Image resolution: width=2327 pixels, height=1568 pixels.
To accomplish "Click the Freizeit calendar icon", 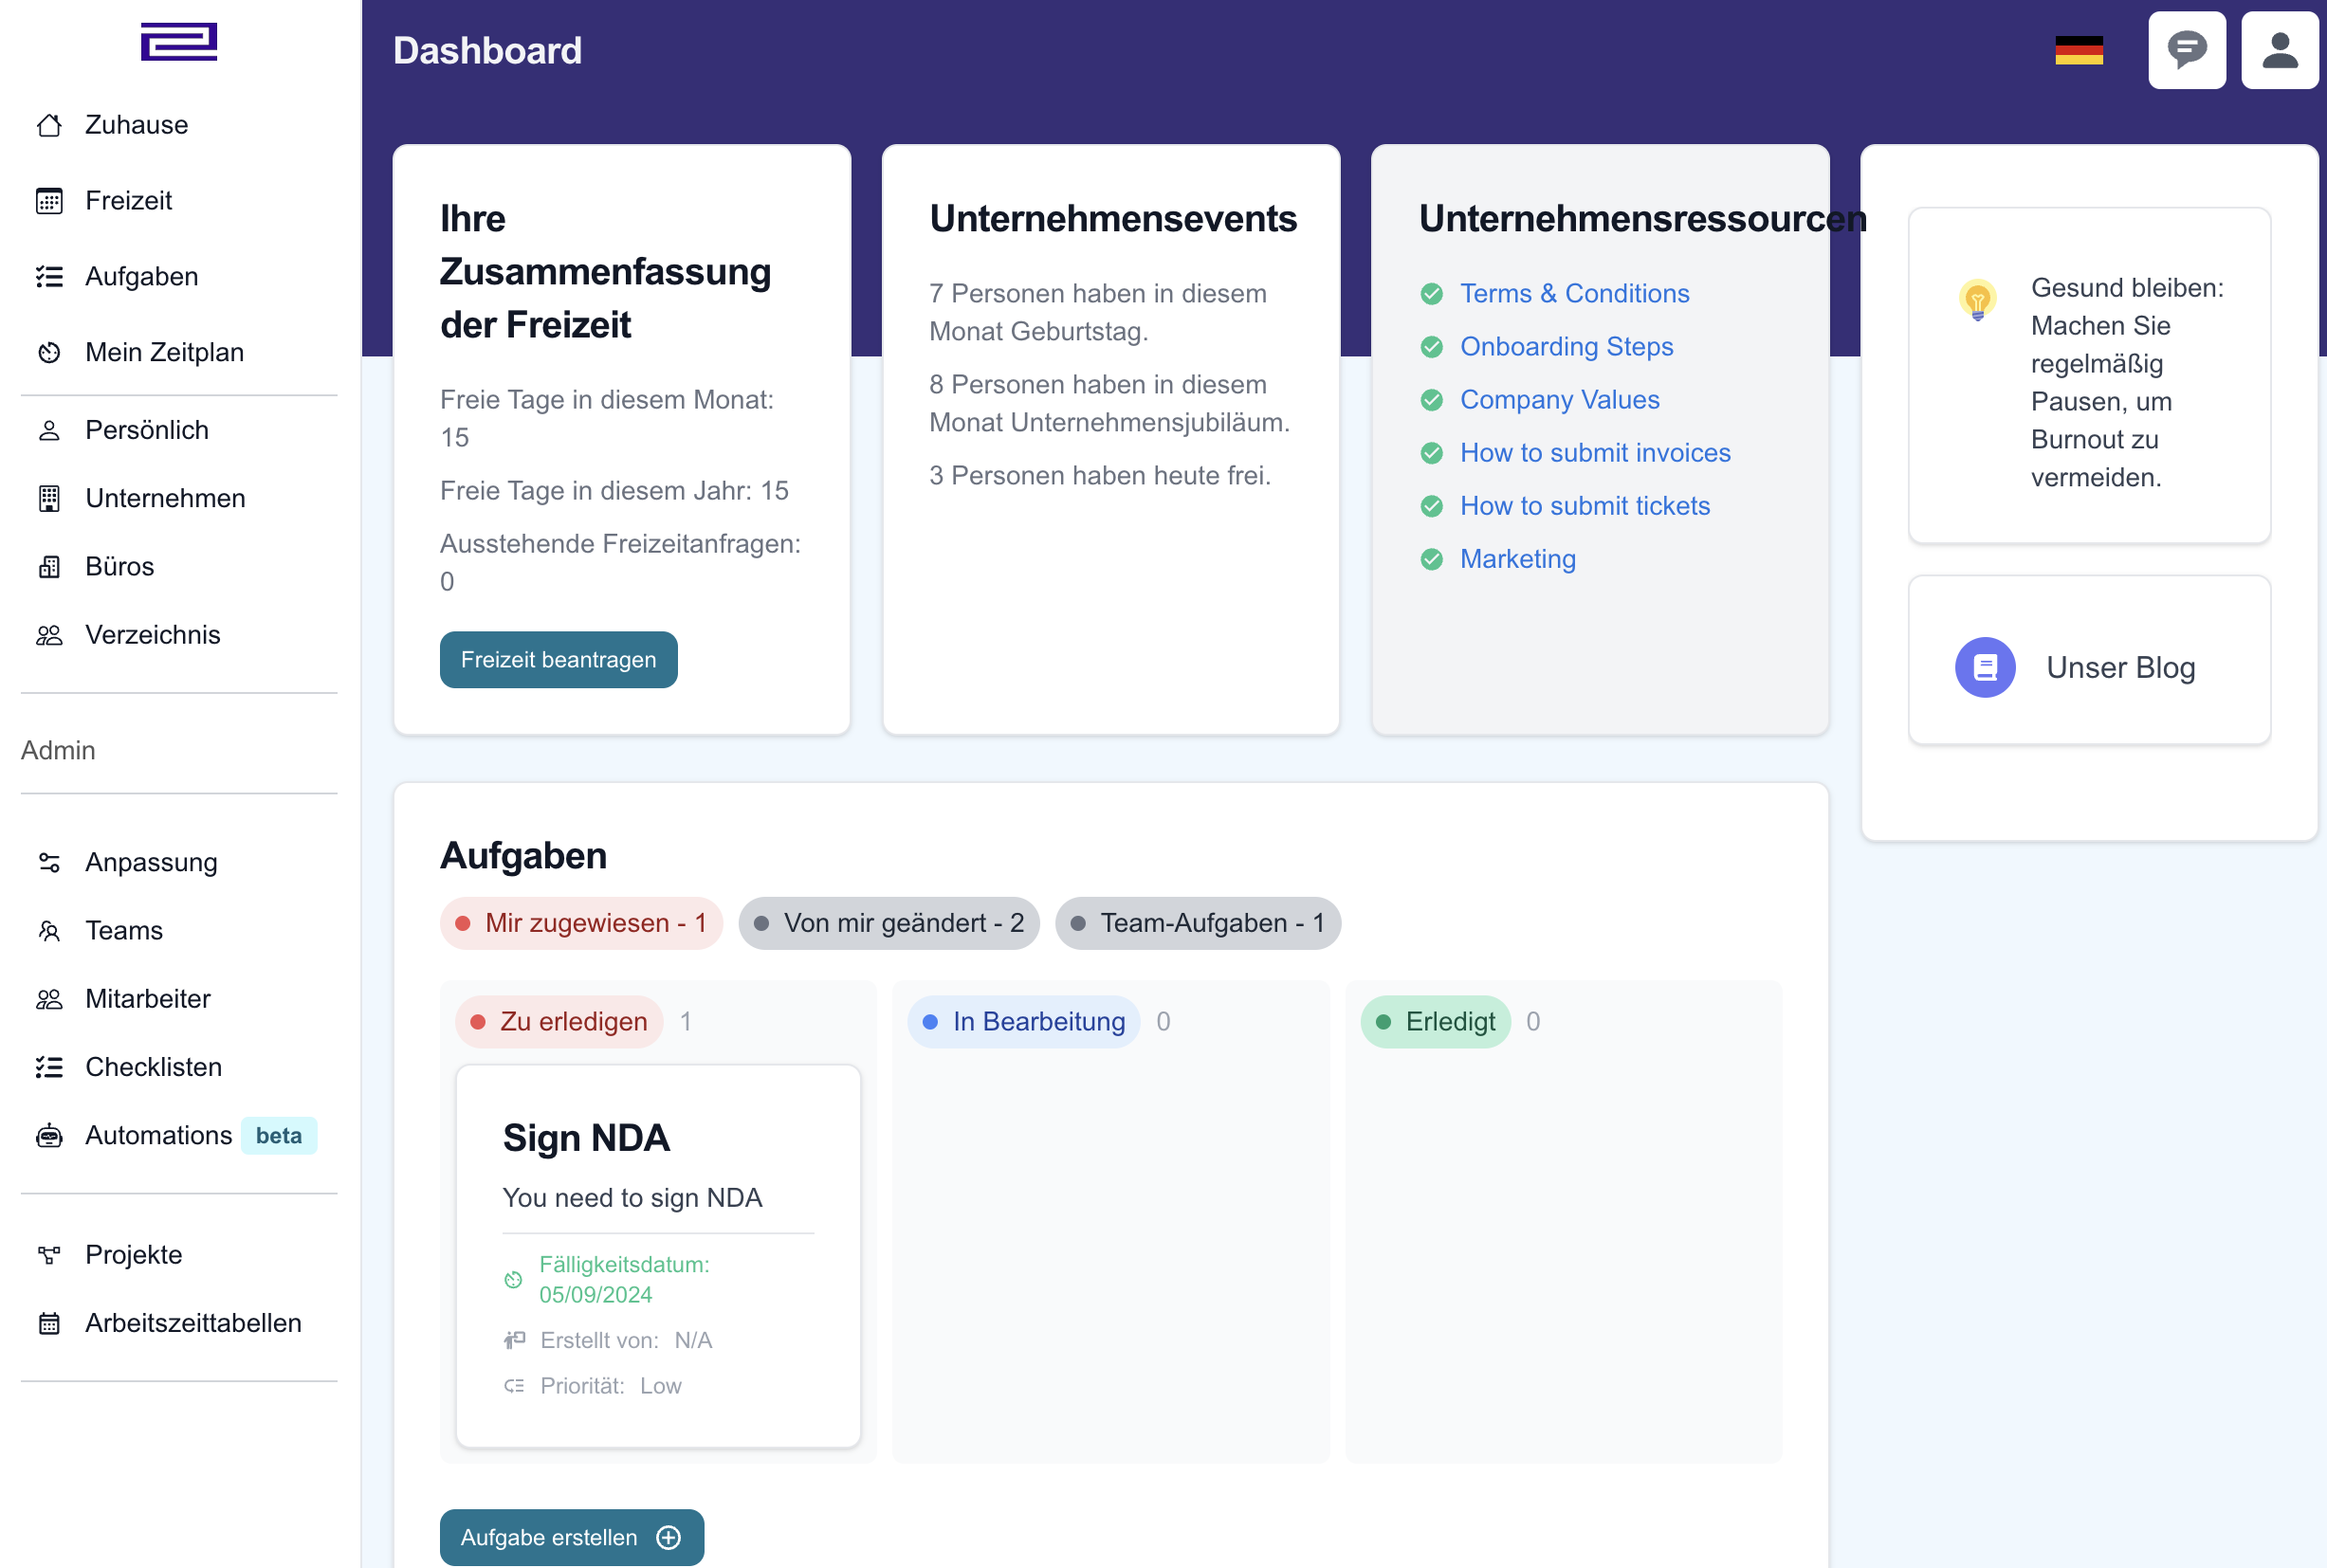I will (x=49, y=201).
